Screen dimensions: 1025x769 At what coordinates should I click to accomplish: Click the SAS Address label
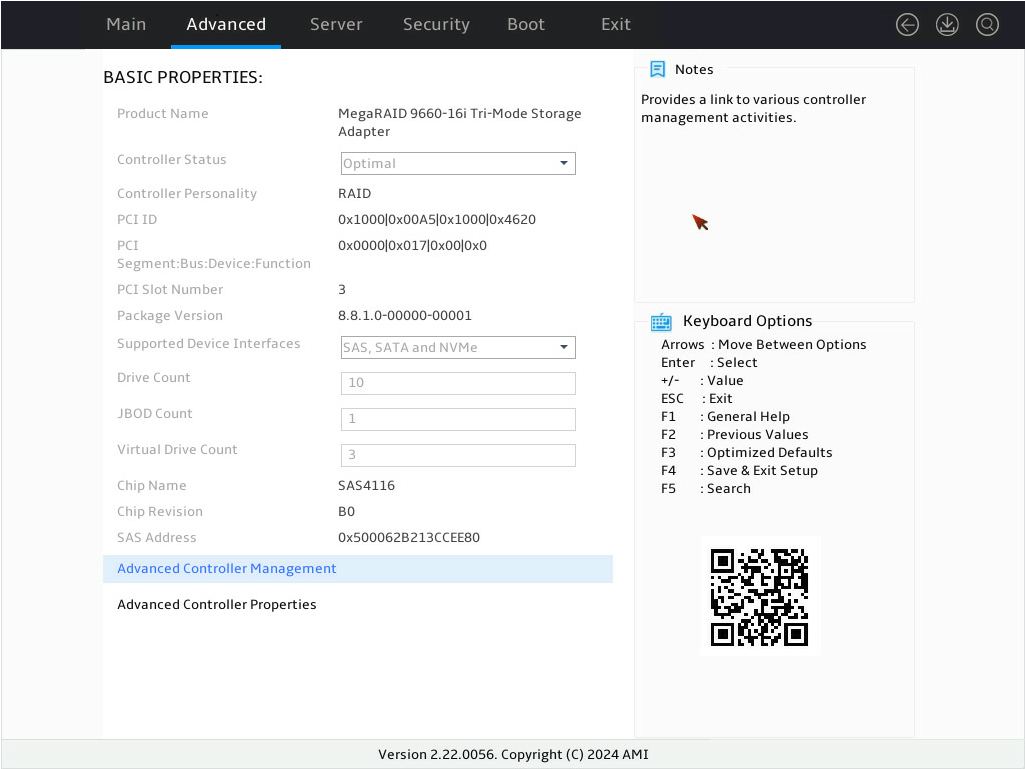pos(156,538)
